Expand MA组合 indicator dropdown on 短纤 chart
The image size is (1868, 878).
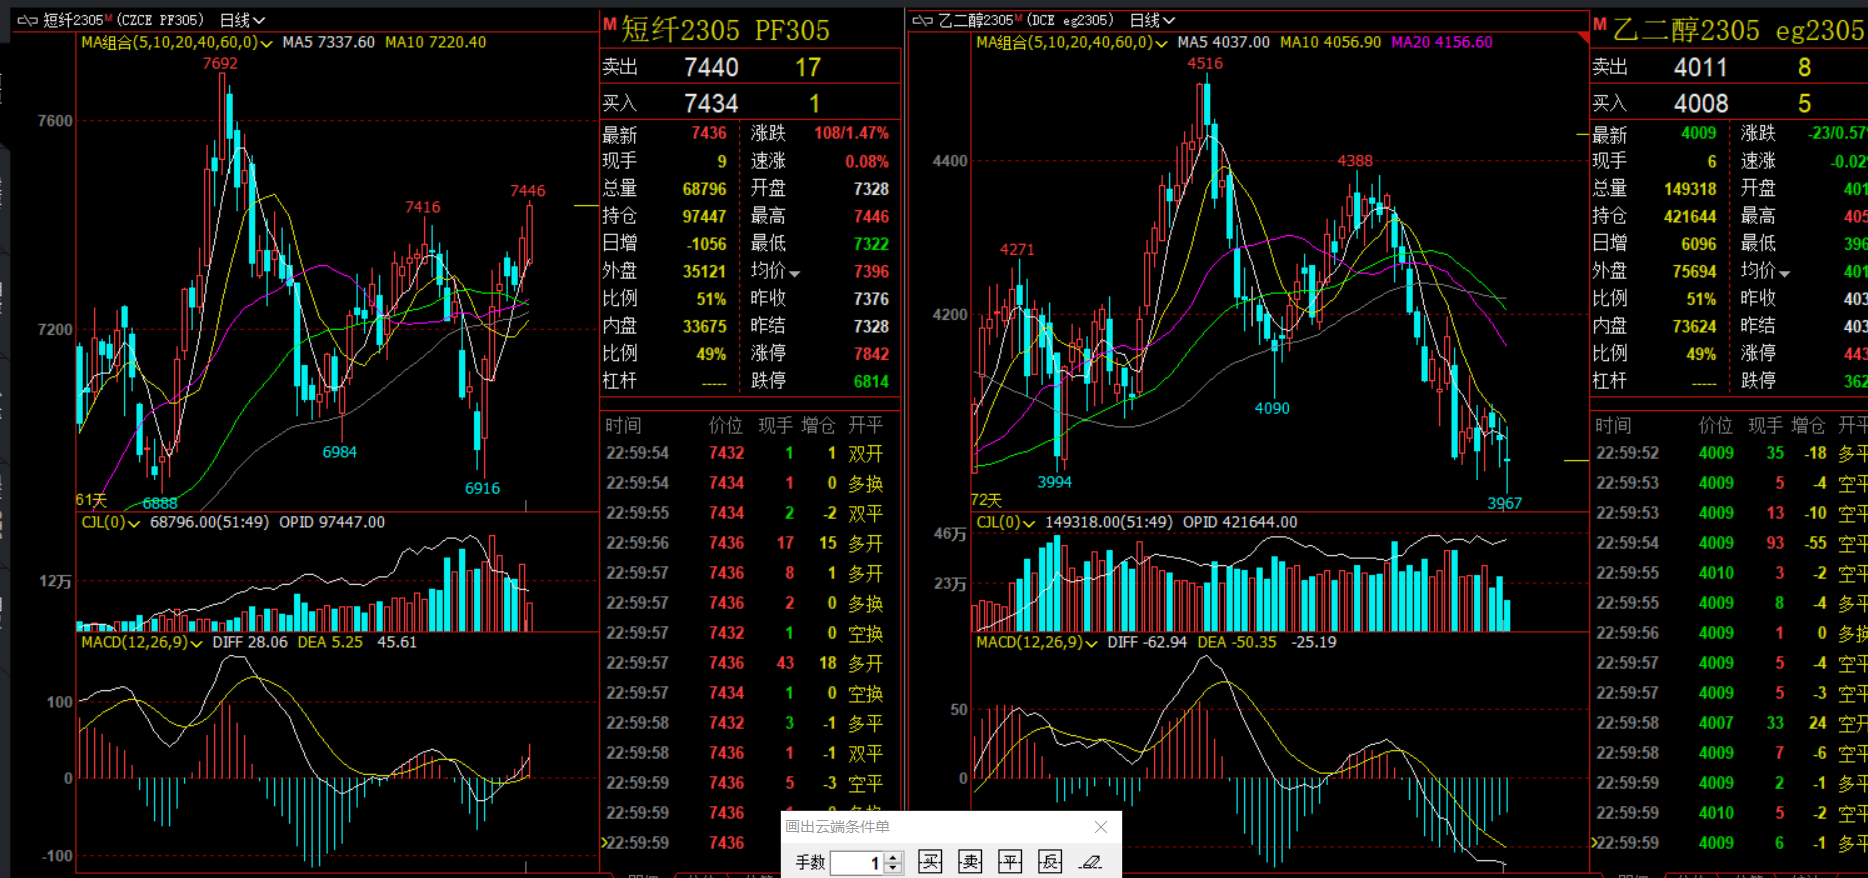coord(266,43)
